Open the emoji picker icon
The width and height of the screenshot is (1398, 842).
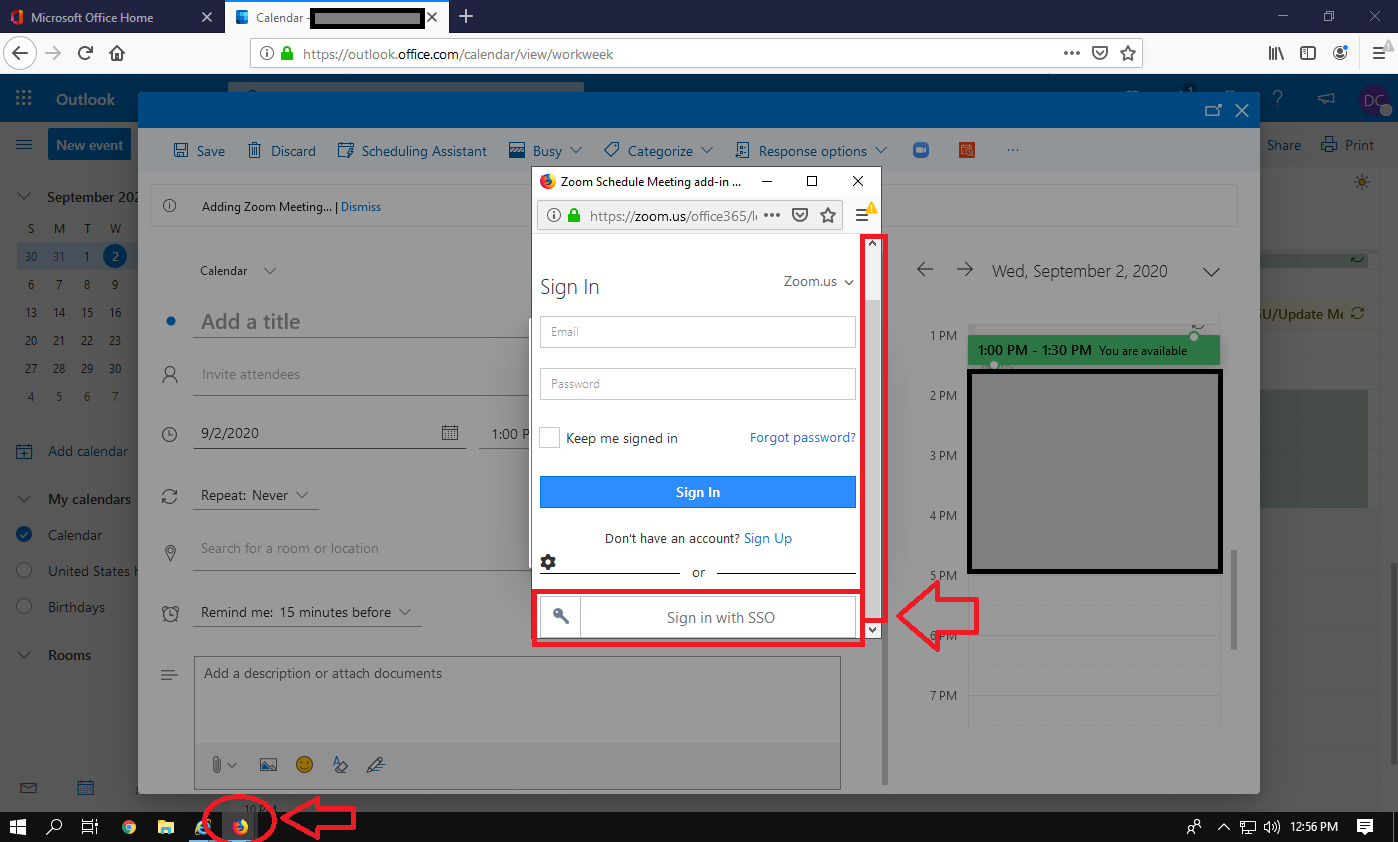tap(304, 764)
